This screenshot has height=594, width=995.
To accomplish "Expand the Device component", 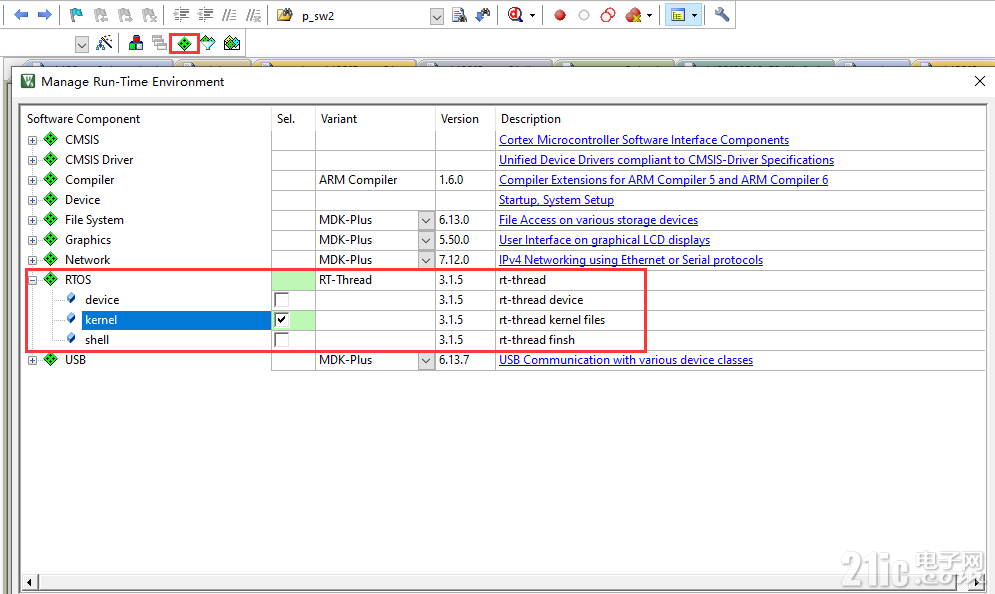I will coord(32,201).
